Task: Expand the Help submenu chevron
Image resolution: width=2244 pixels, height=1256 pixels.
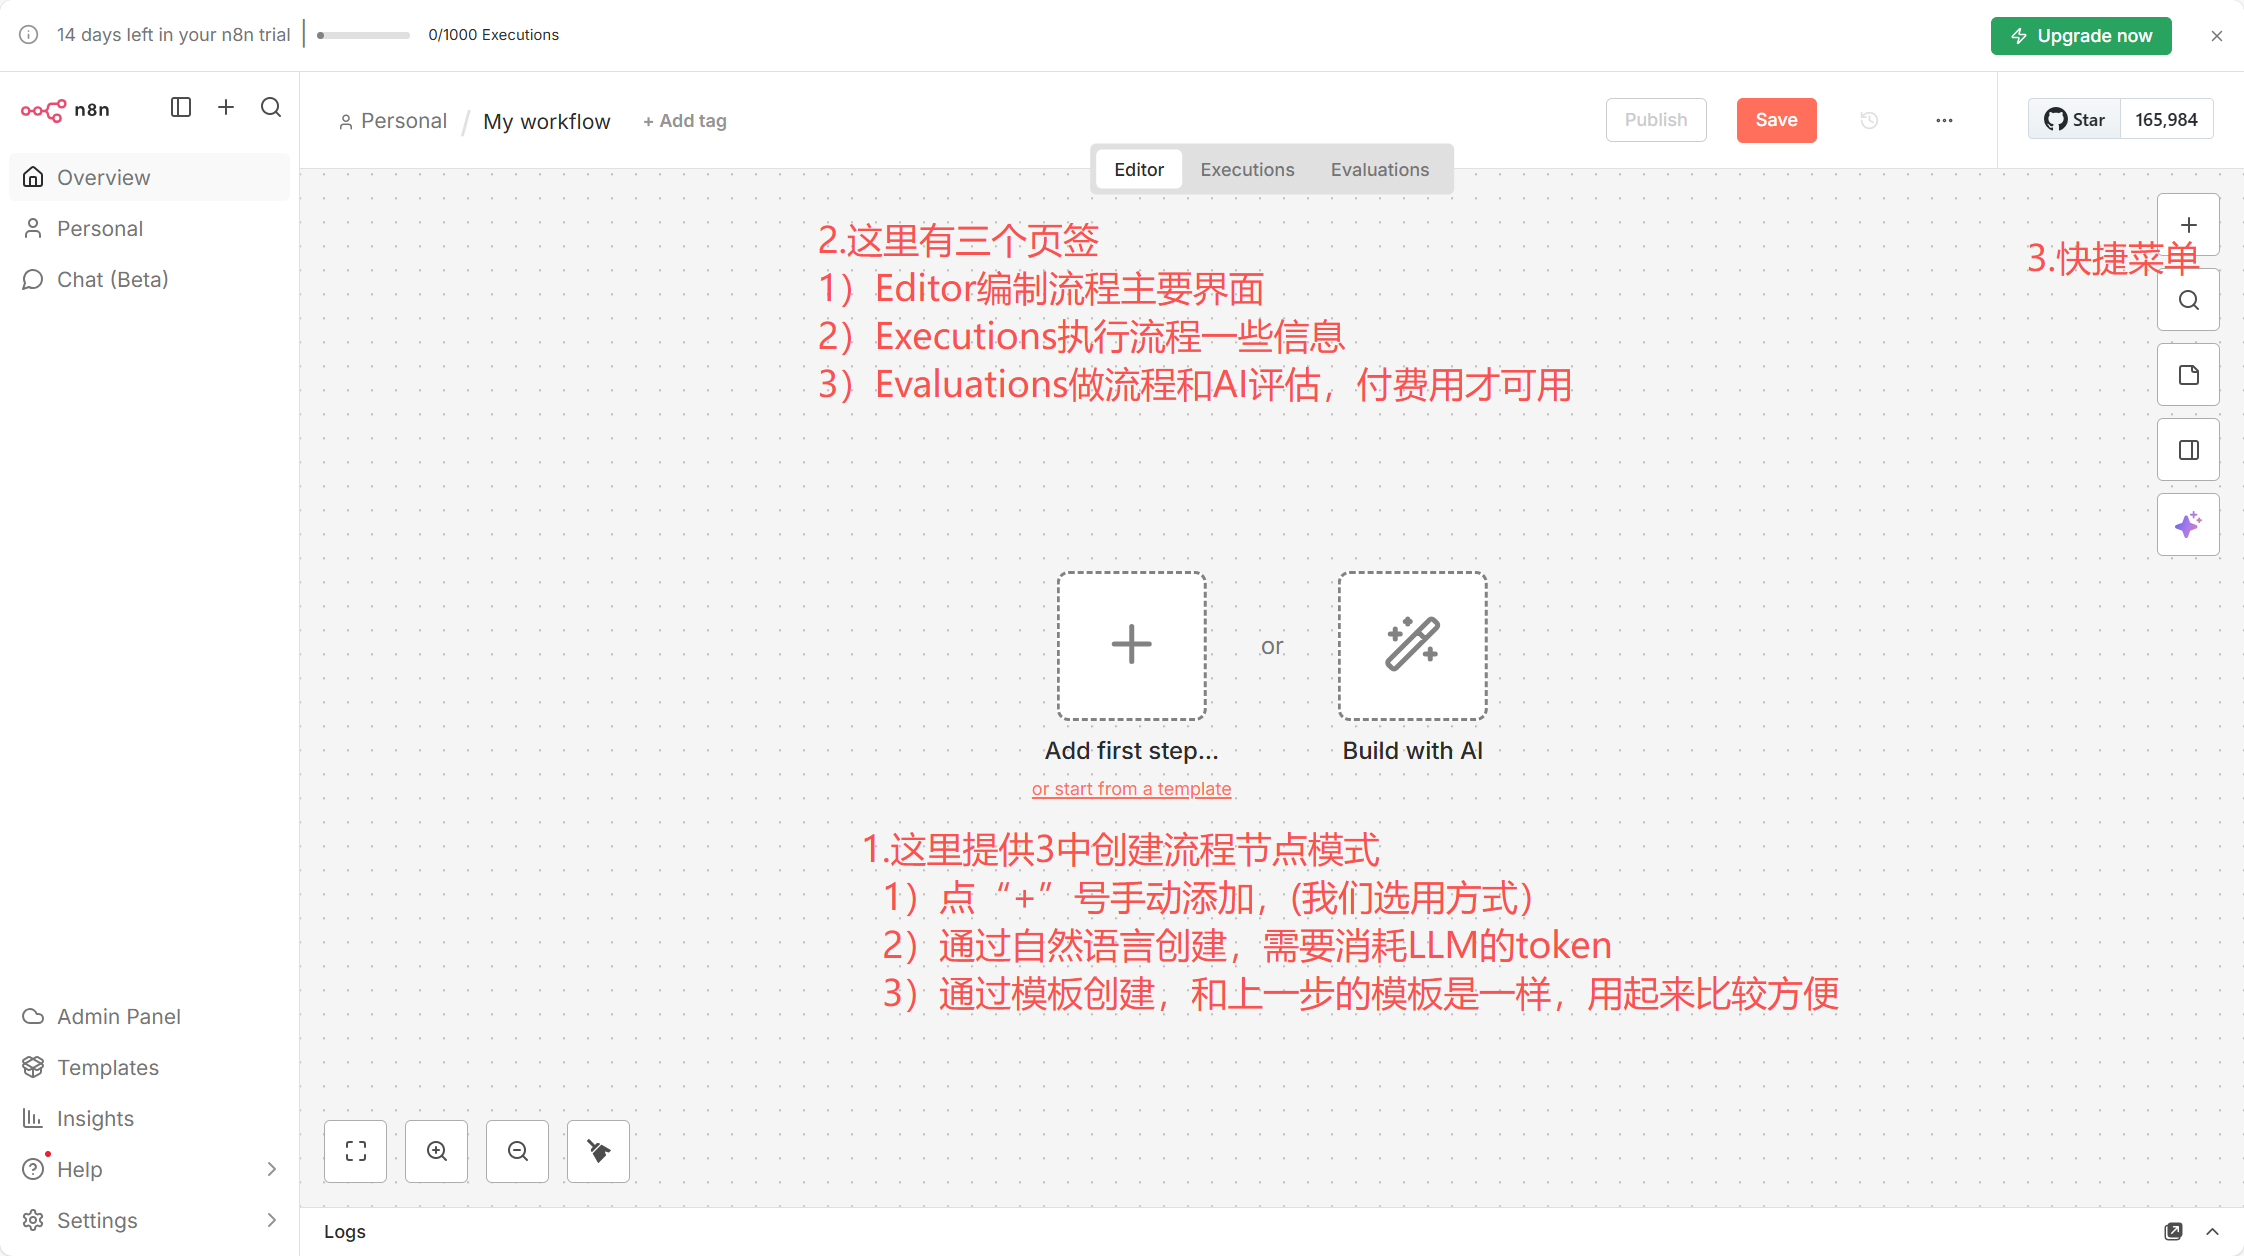Action: click(272, 1169)
